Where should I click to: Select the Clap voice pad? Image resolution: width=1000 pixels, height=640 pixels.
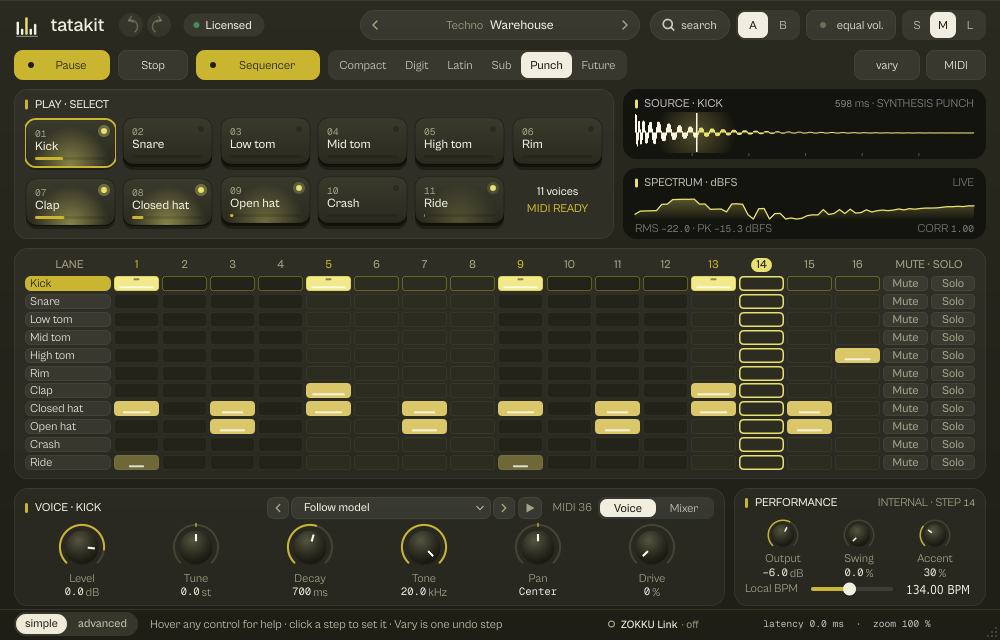tap(70, 202)
